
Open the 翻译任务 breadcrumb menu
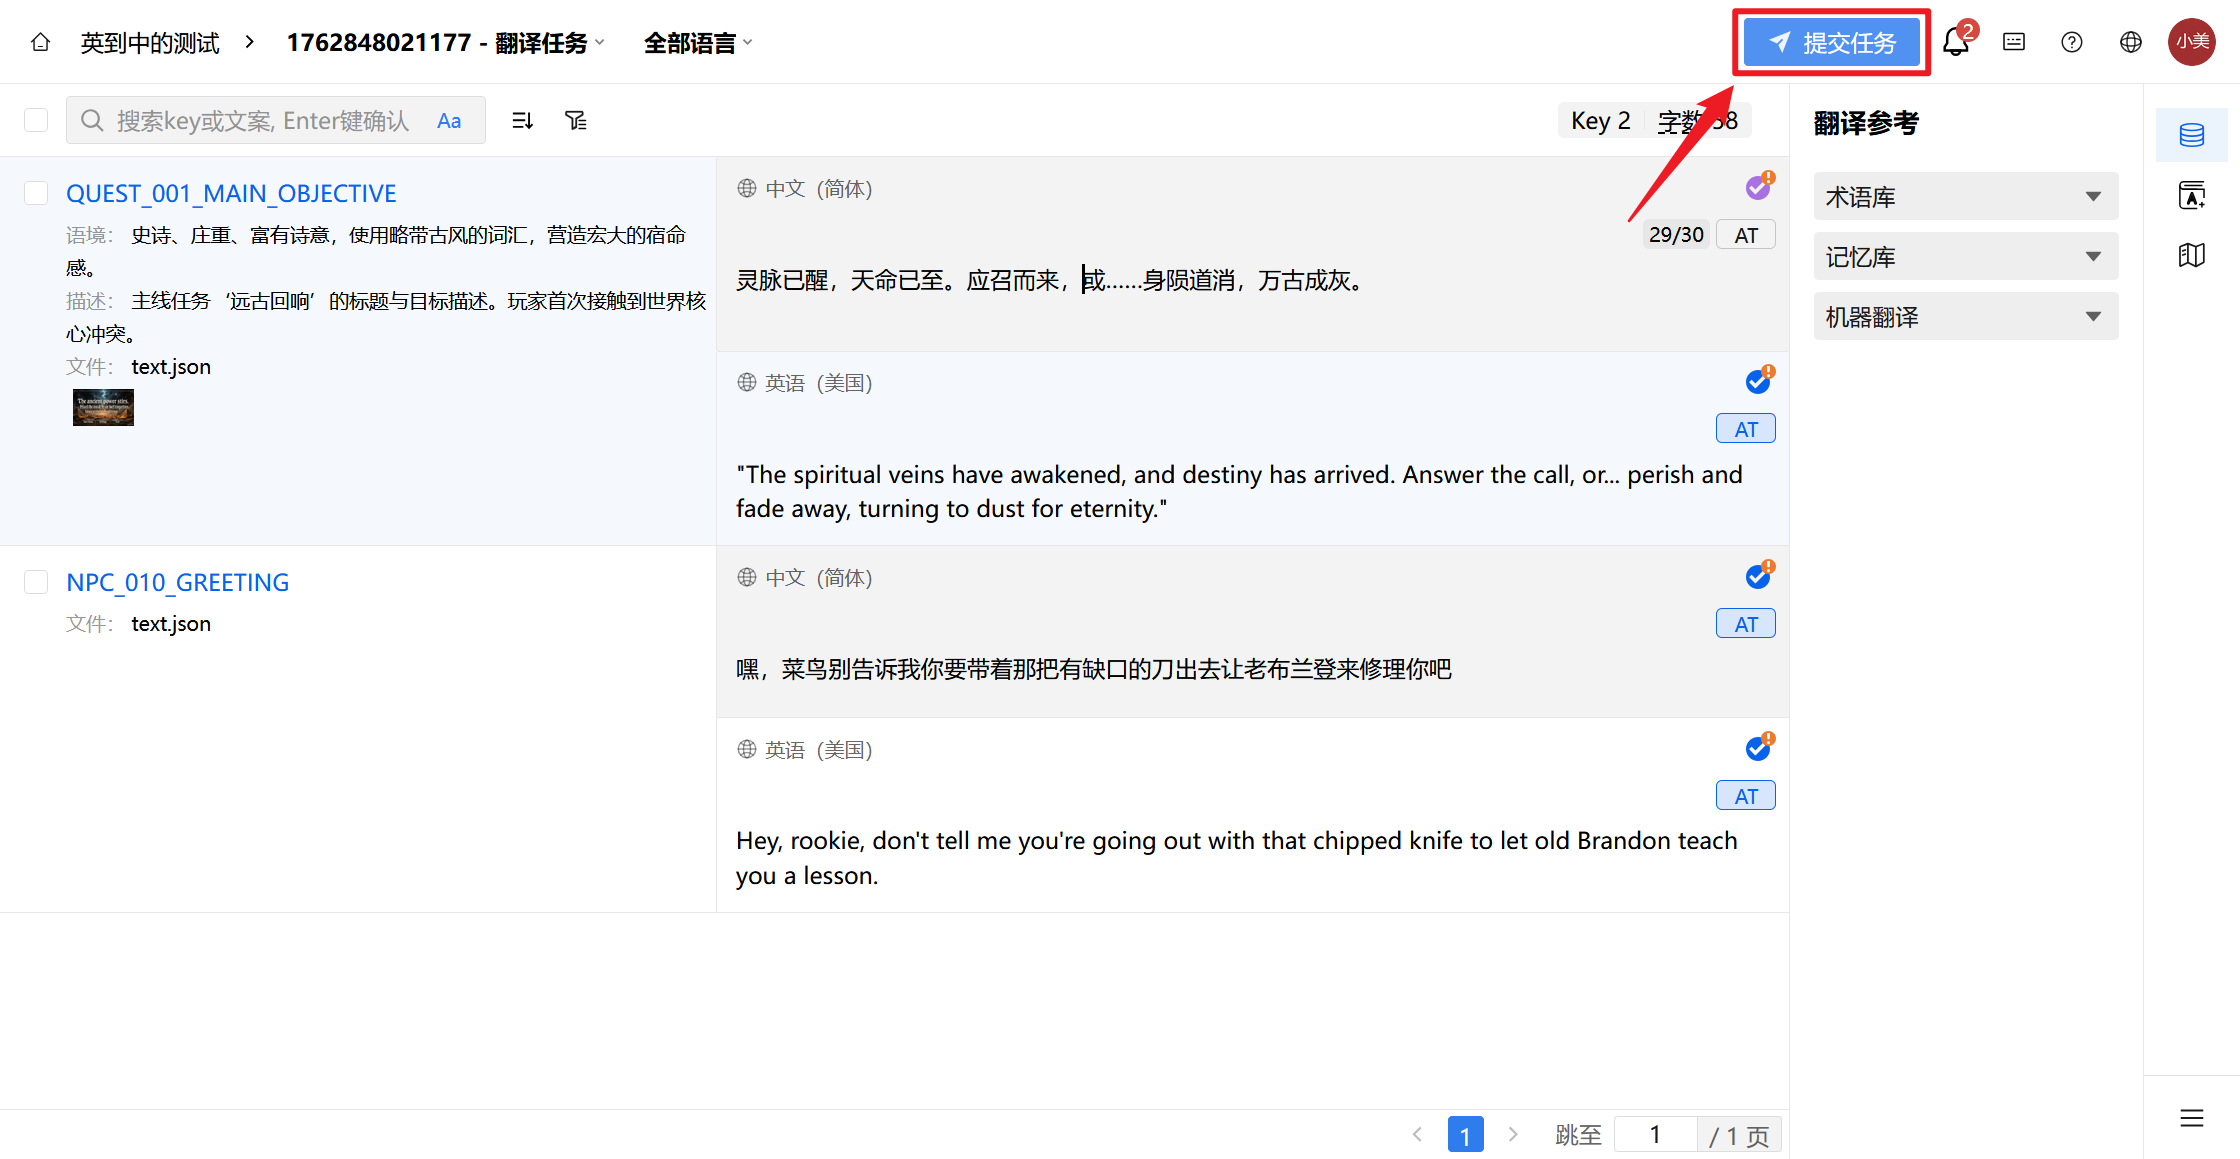(x=446, y=43)
